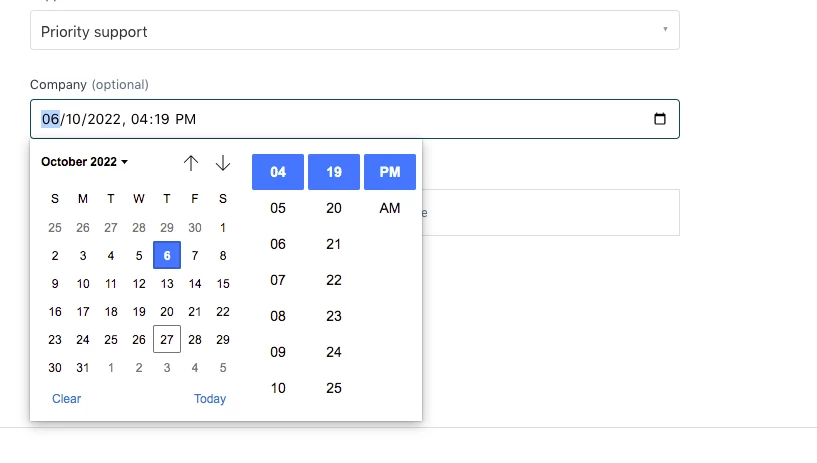The height and width of the screenshot is (463, 817).
Task: Select October 27 in the calendar
Action: [x=167, y=339]
